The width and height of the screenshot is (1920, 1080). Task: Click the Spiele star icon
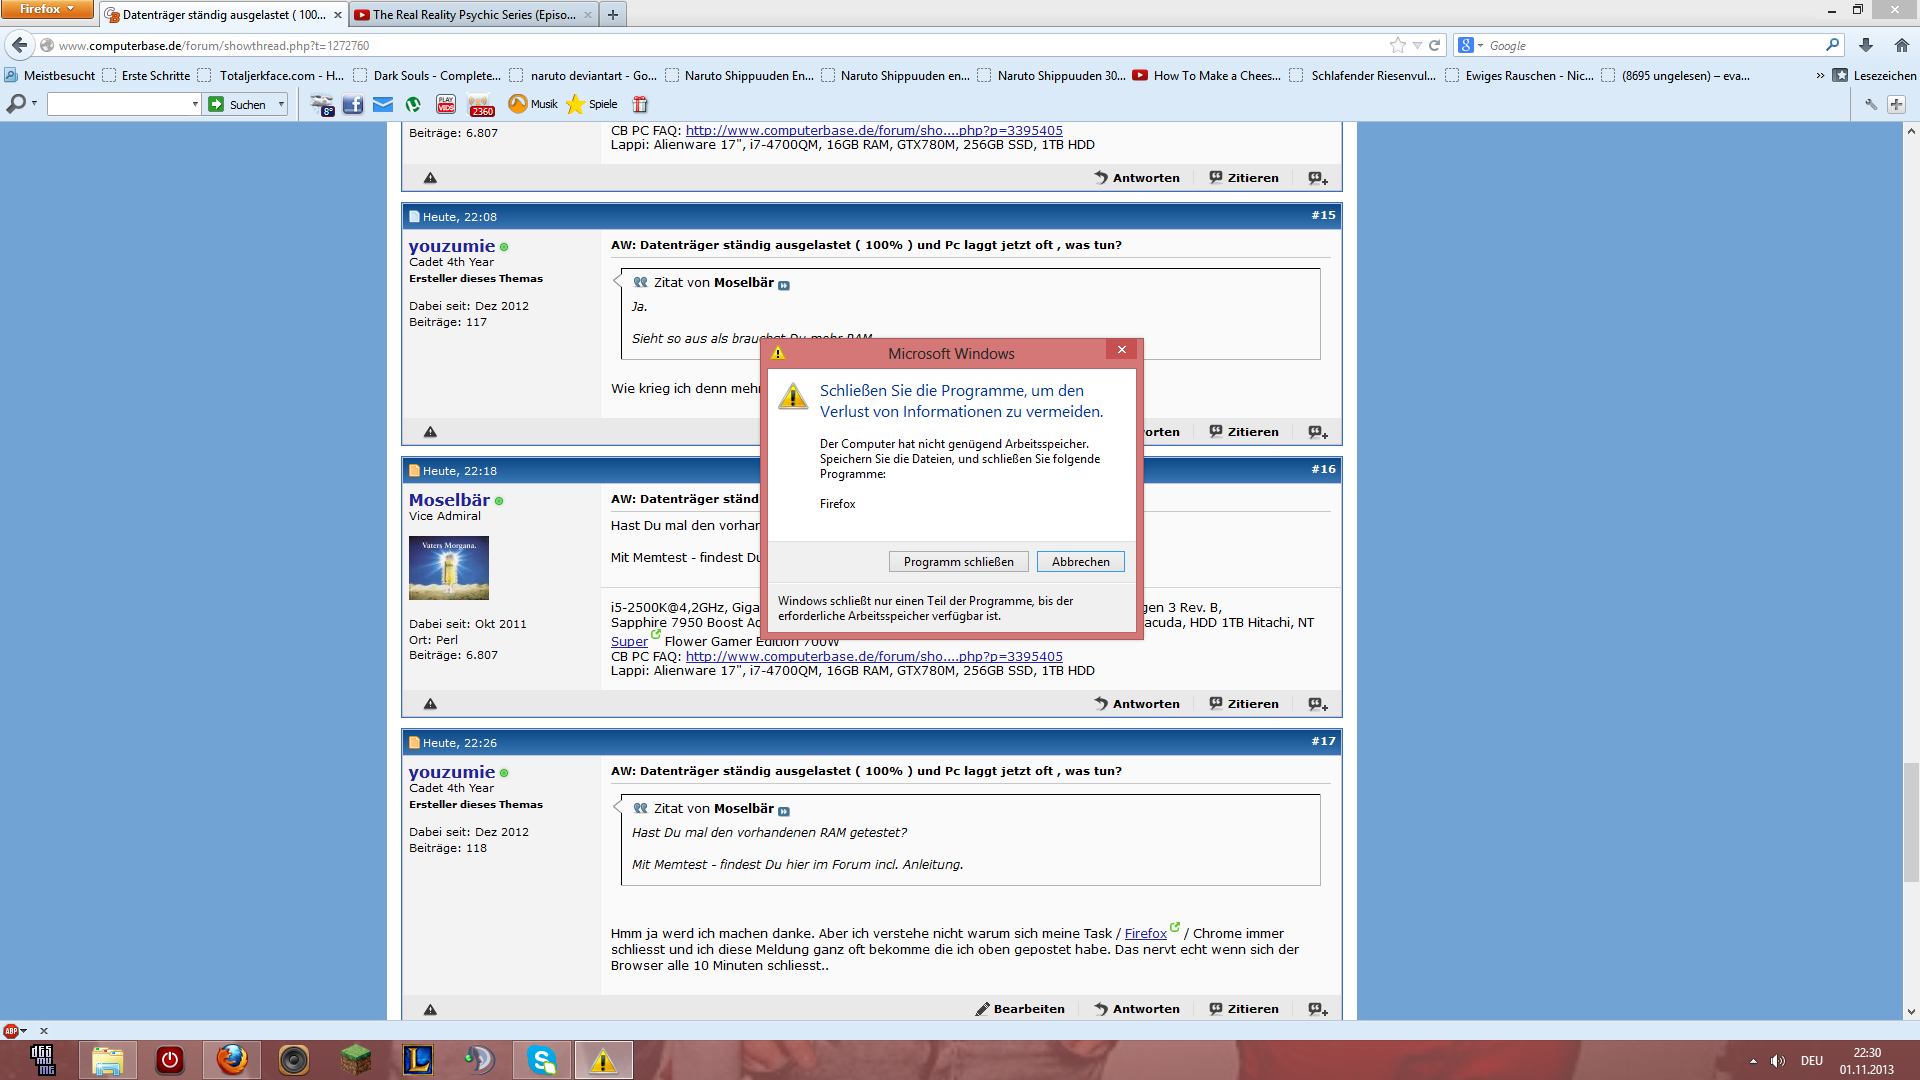click(576, 104)
